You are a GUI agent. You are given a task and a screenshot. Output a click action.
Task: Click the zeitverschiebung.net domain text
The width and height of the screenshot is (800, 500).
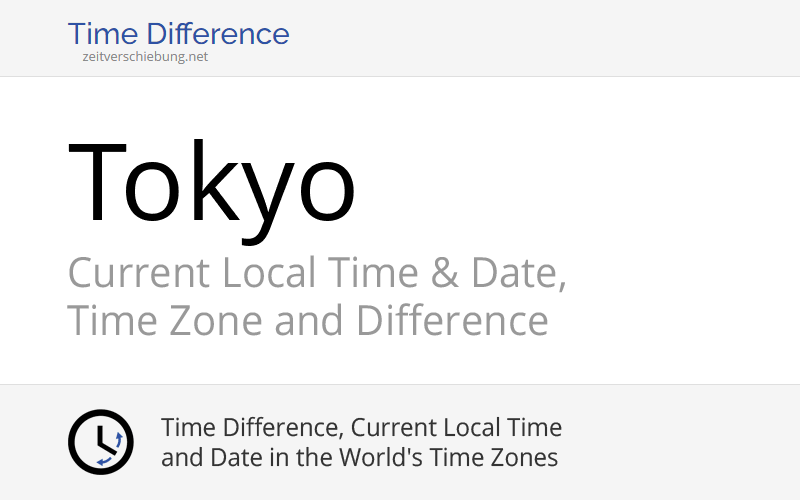coord(145,57)
